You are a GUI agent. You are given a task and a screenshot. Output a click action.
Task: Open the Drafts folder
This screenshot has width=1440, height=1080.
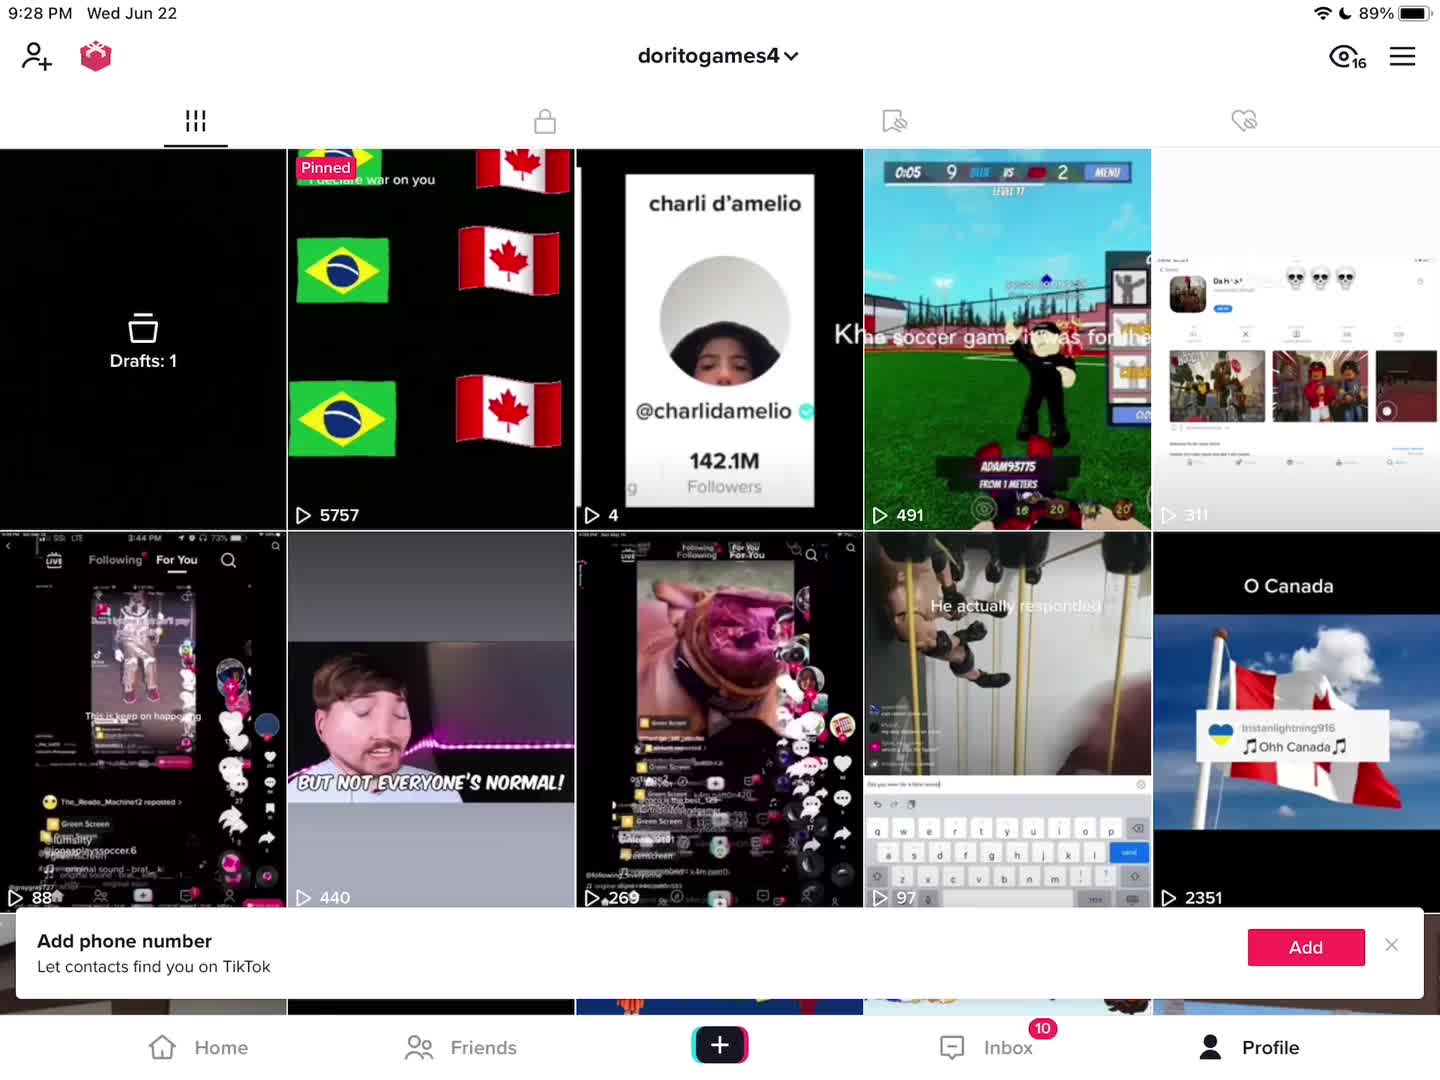(x=143, y=340)
